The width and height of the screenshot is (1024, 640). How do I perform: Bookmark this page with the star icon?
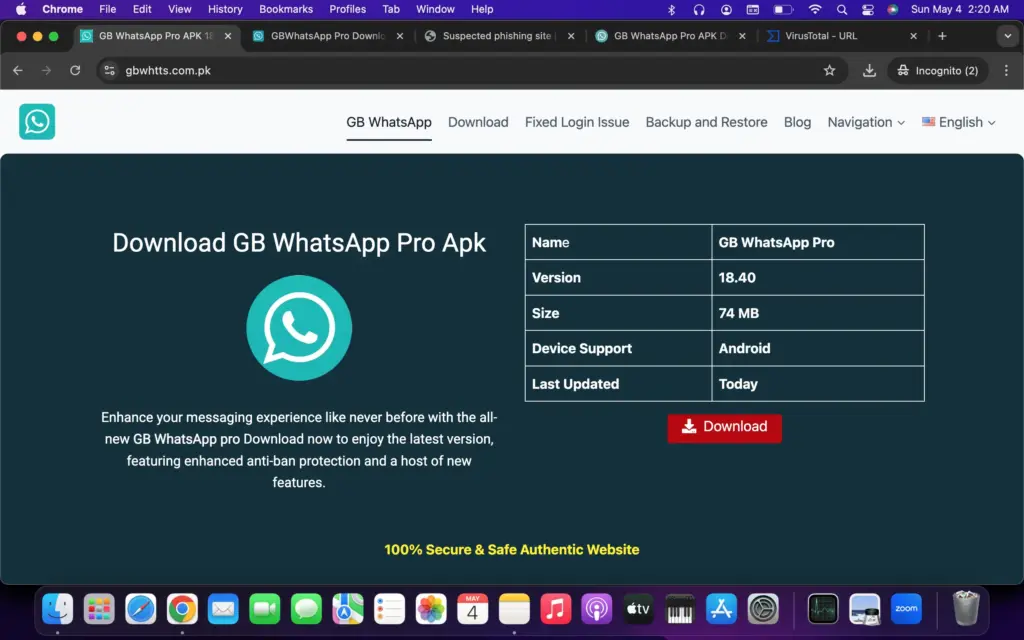pos(829,71)
